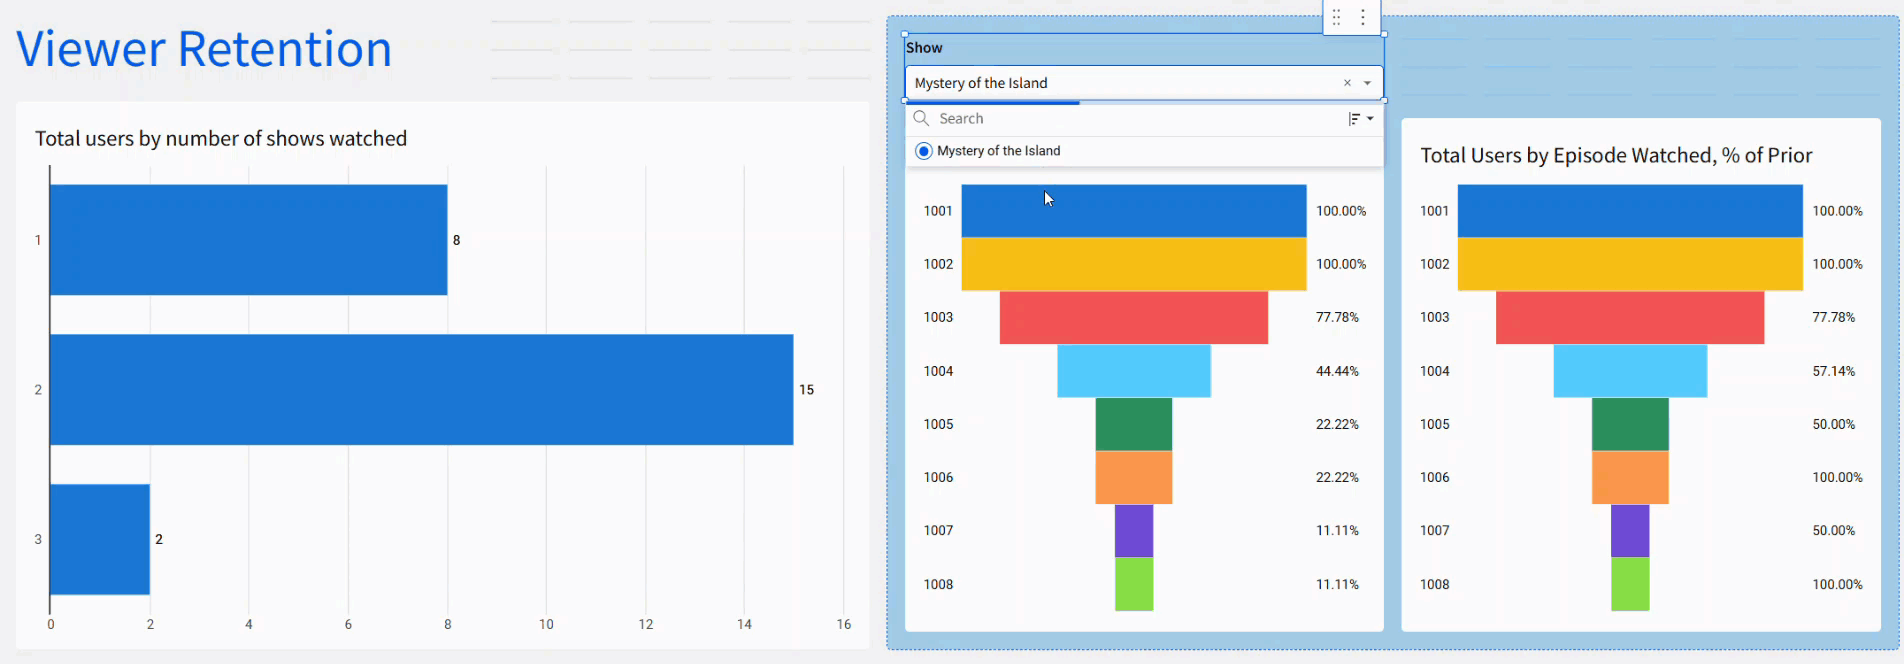The image size is (1904, 664).
Task: Select the bar for 1 show watched
Action: [x=248, y=240]
